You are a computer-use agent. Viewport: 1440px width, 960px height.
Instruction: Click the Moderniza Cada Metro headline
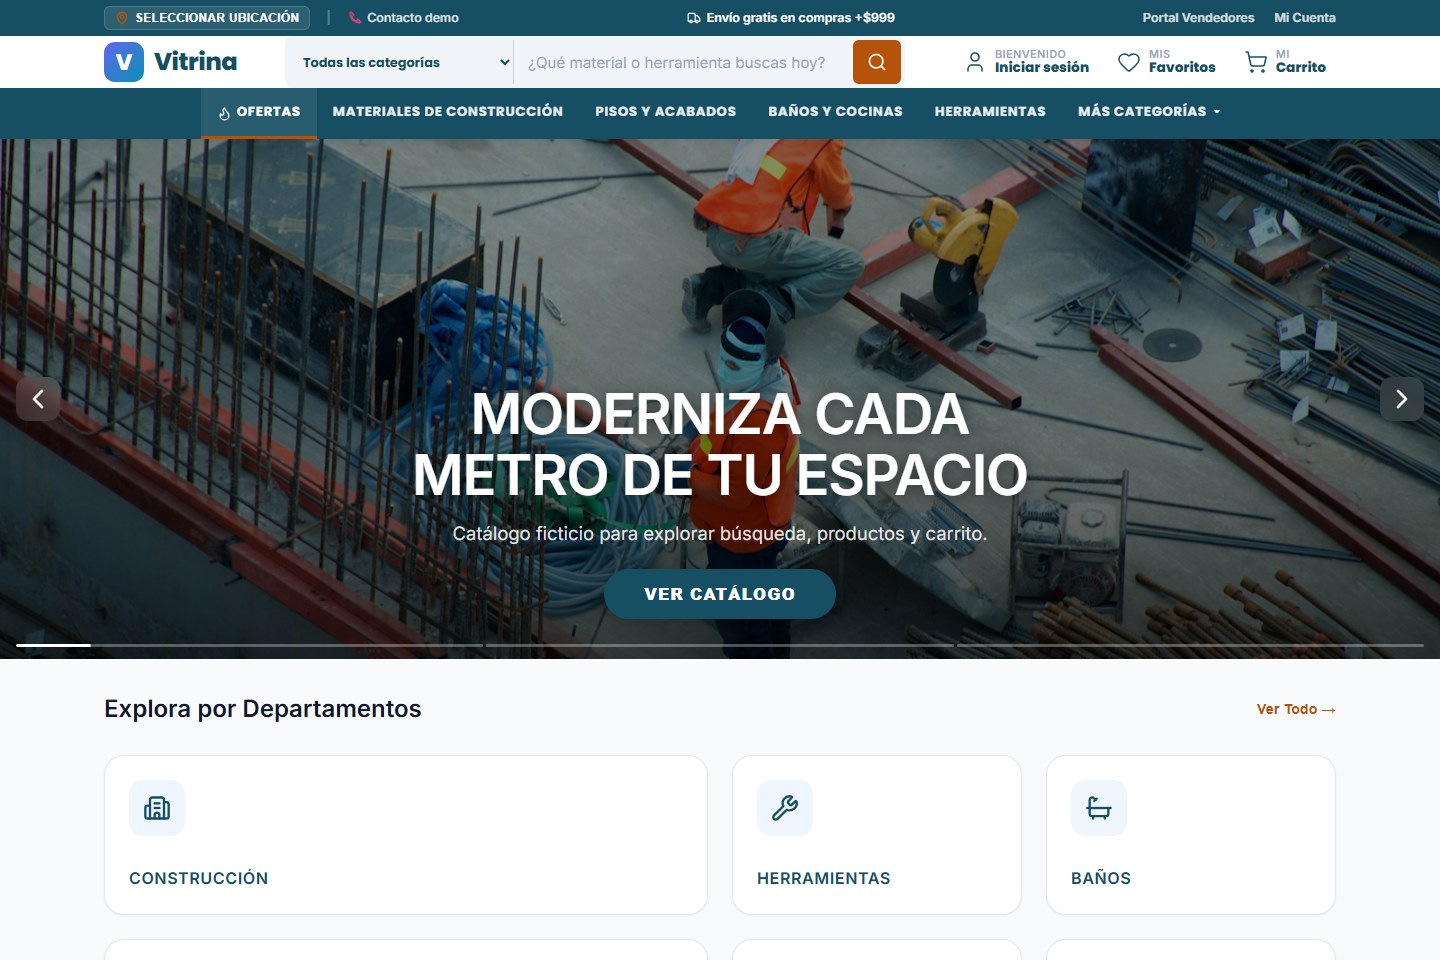720,444
